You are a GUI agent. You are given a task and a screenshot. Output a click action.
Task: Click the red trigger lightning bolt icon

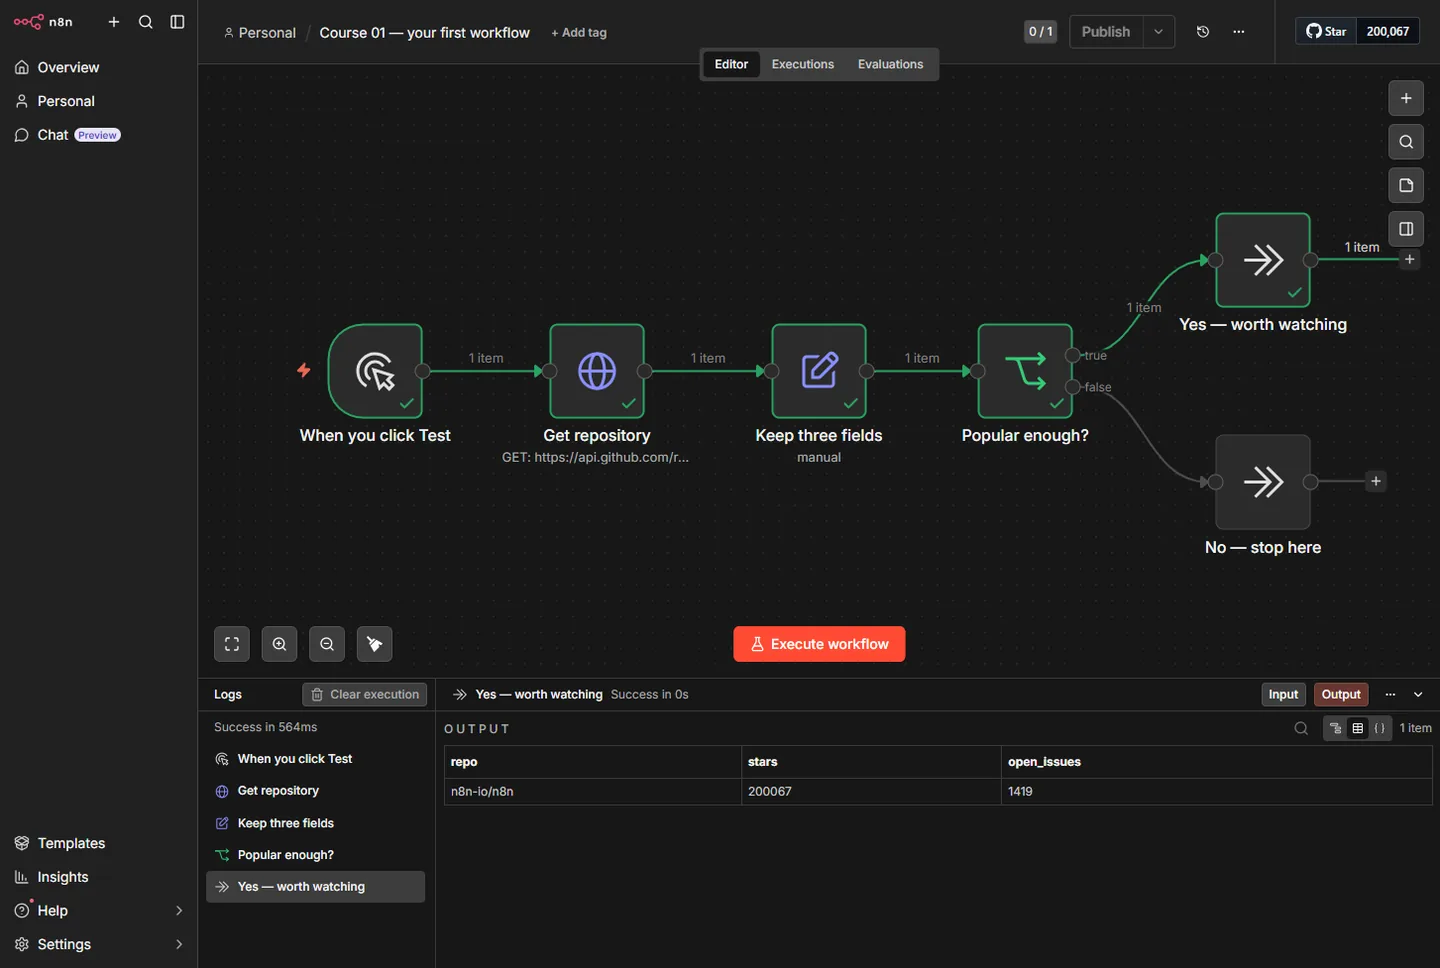point(304,370)
